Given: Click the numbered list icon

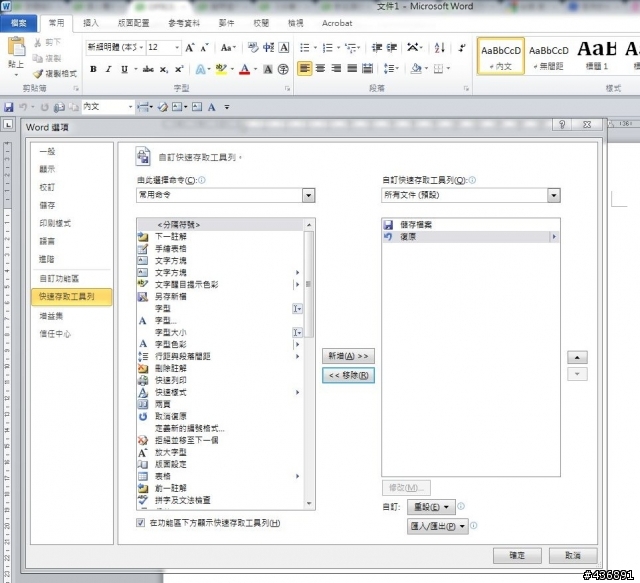Looking at the screenshot, I should (x=327, y=48).
